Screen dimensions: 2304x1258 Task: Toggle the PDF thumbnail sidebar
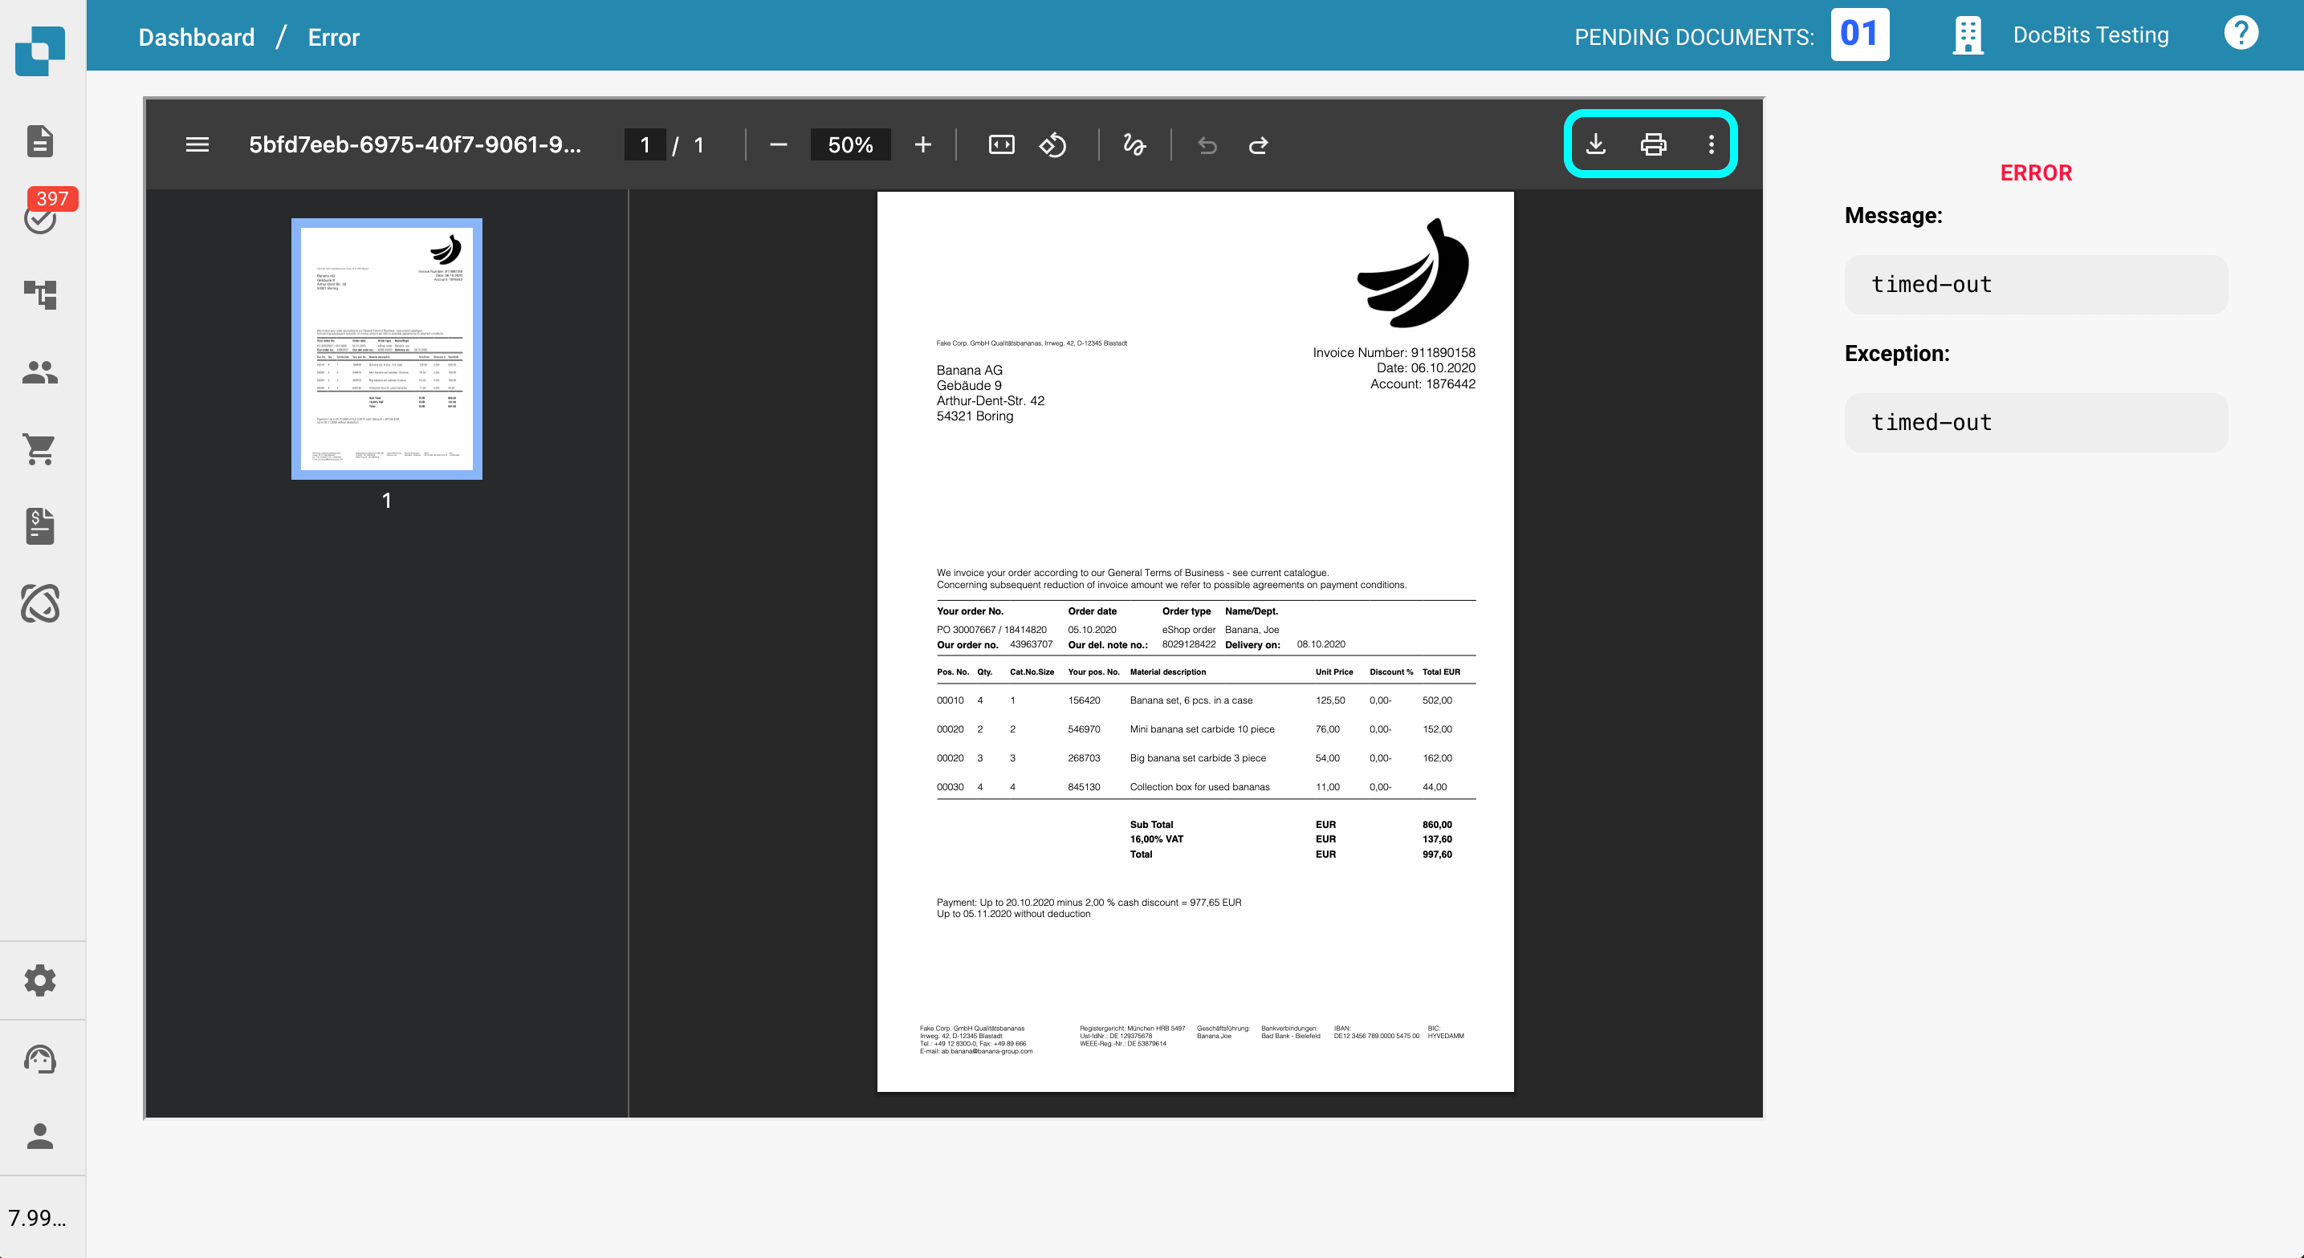pos(197,145)
